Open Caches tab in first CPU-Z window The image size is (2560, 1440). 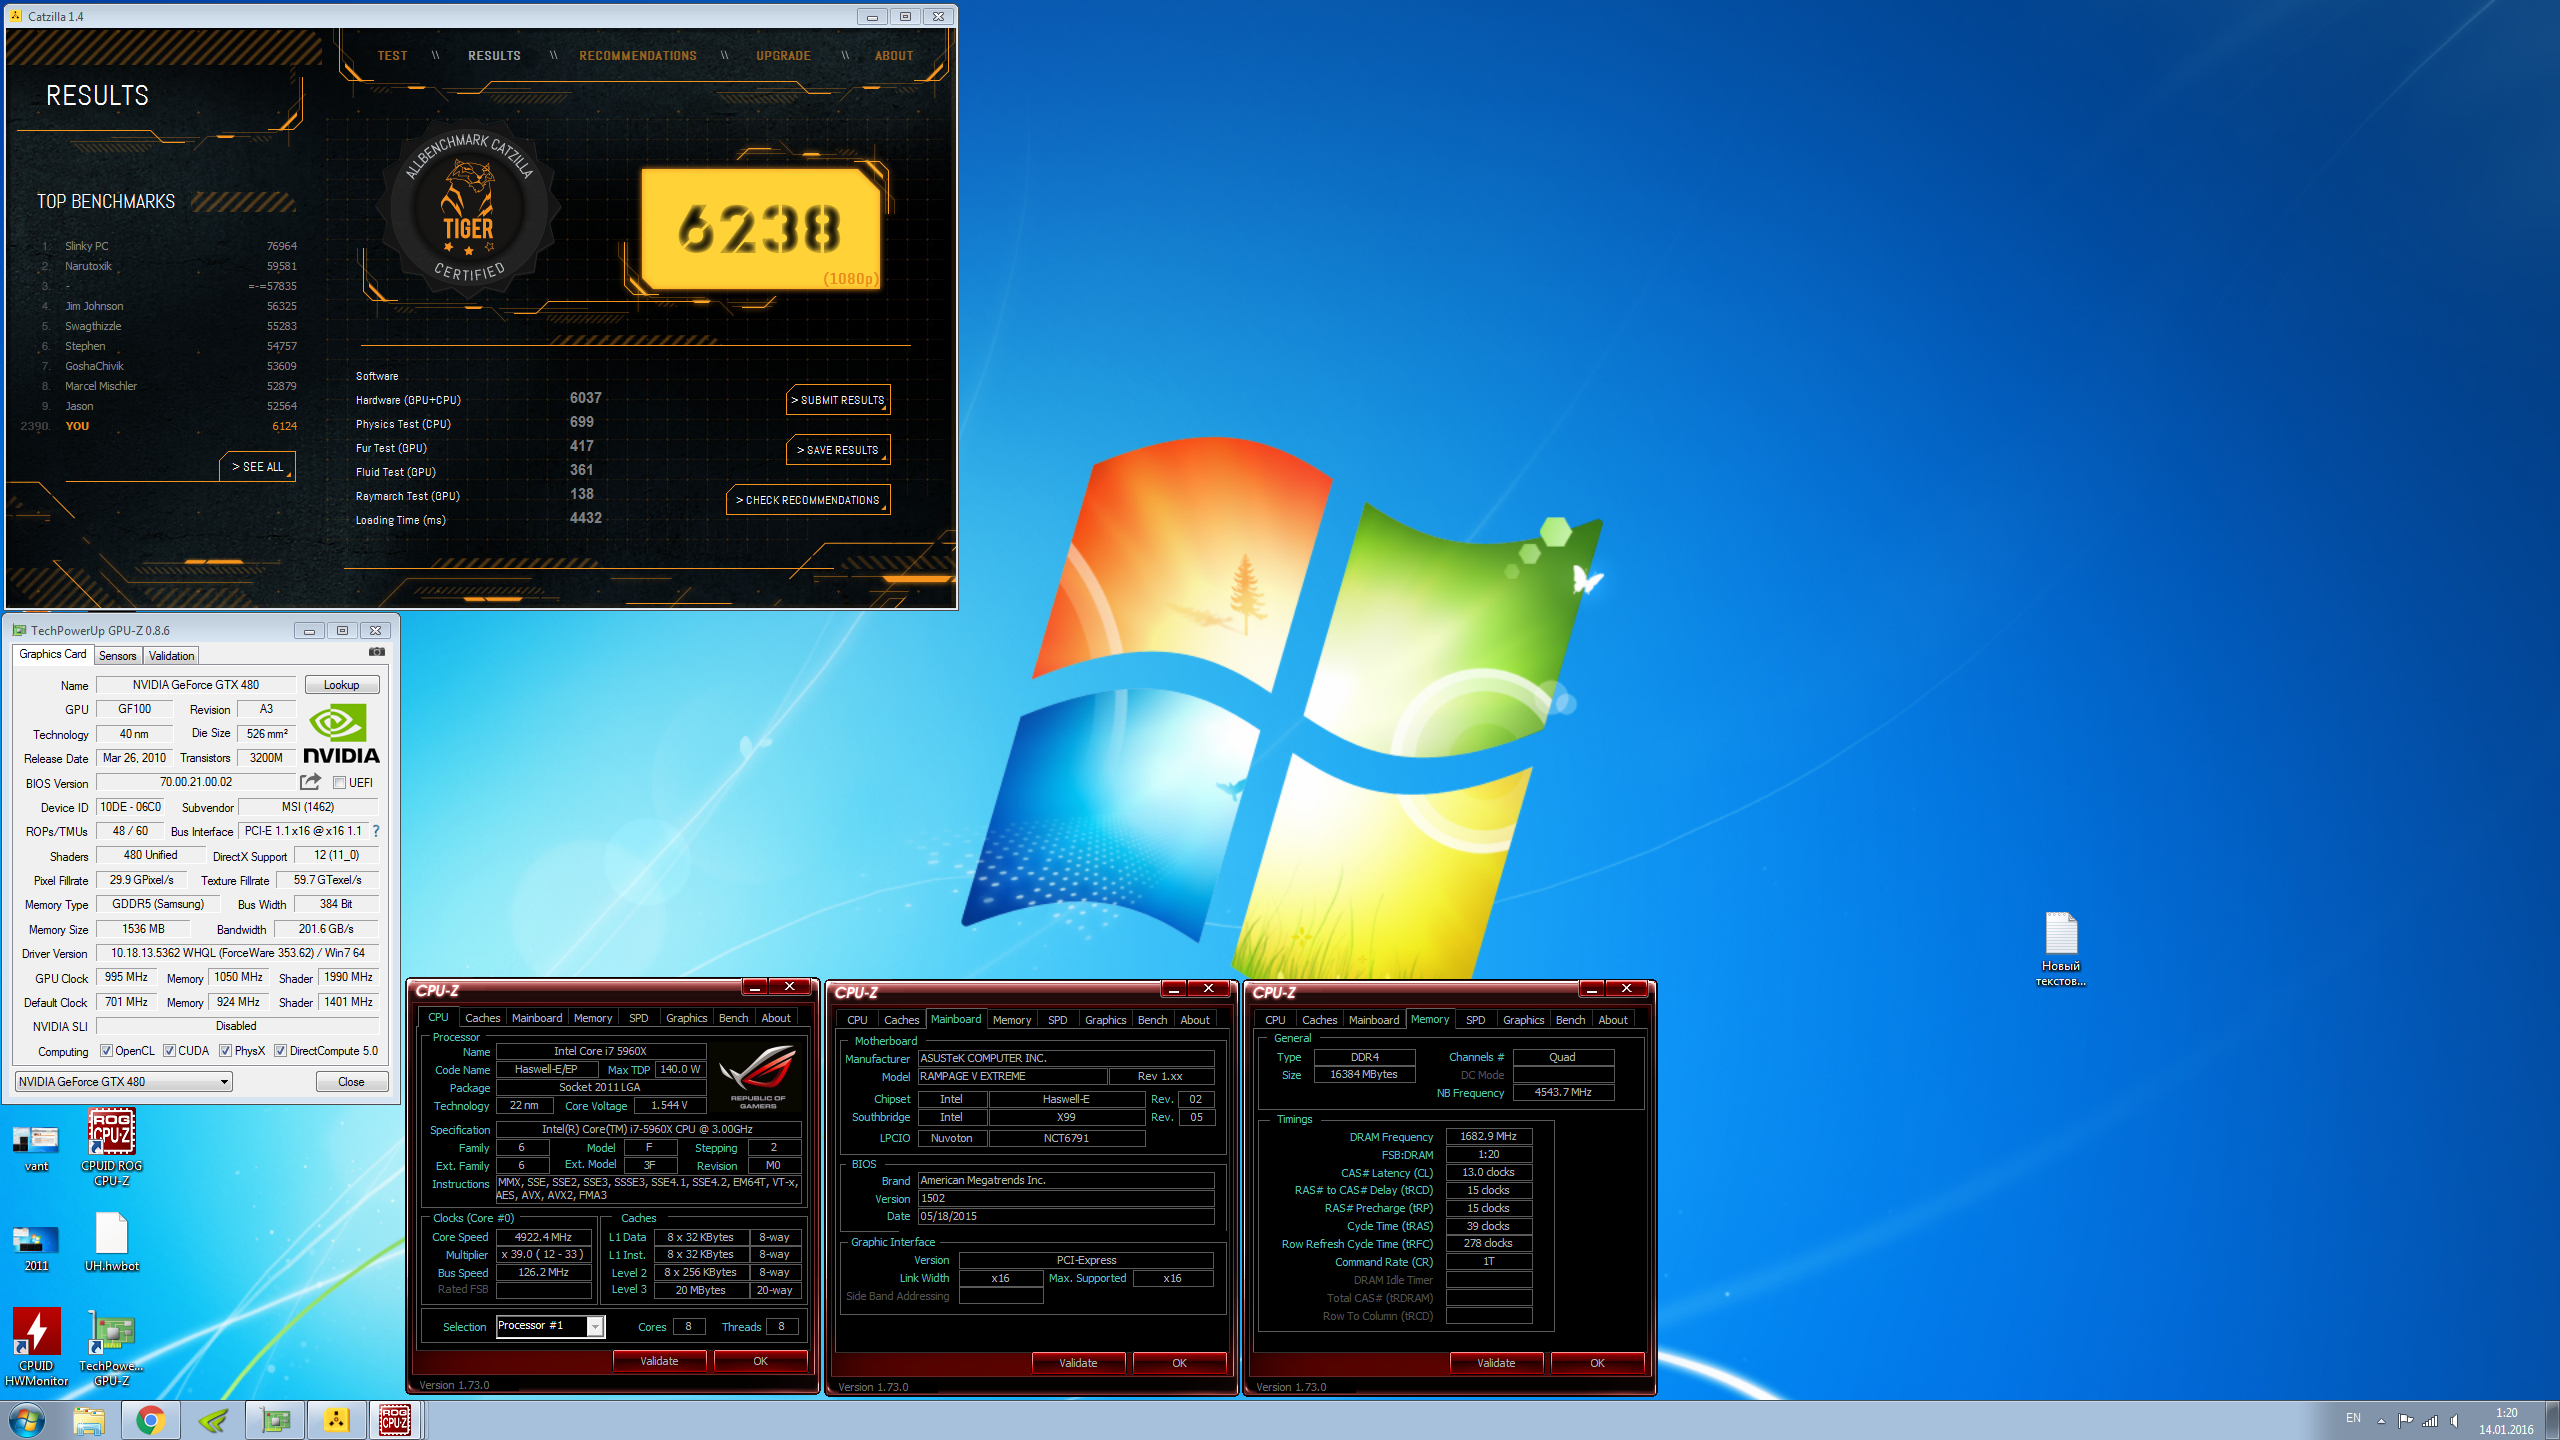point(482,1018)
